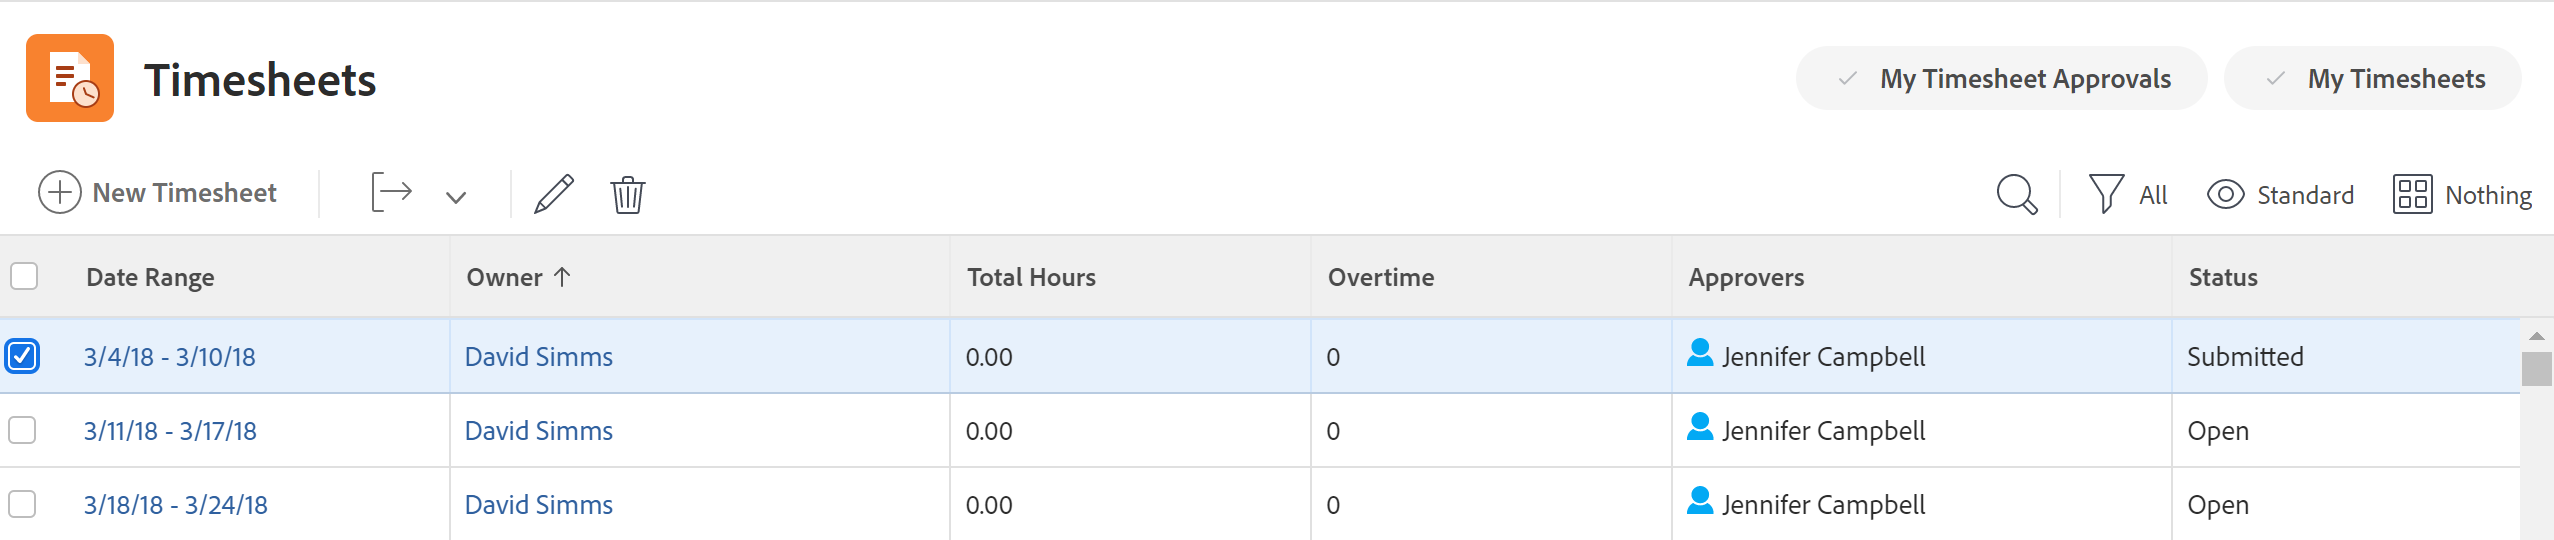Open search with magnifying glass icon
Image resolution: width=2554 pixels, height=540 pixels.
click(x=2016, y=194)
